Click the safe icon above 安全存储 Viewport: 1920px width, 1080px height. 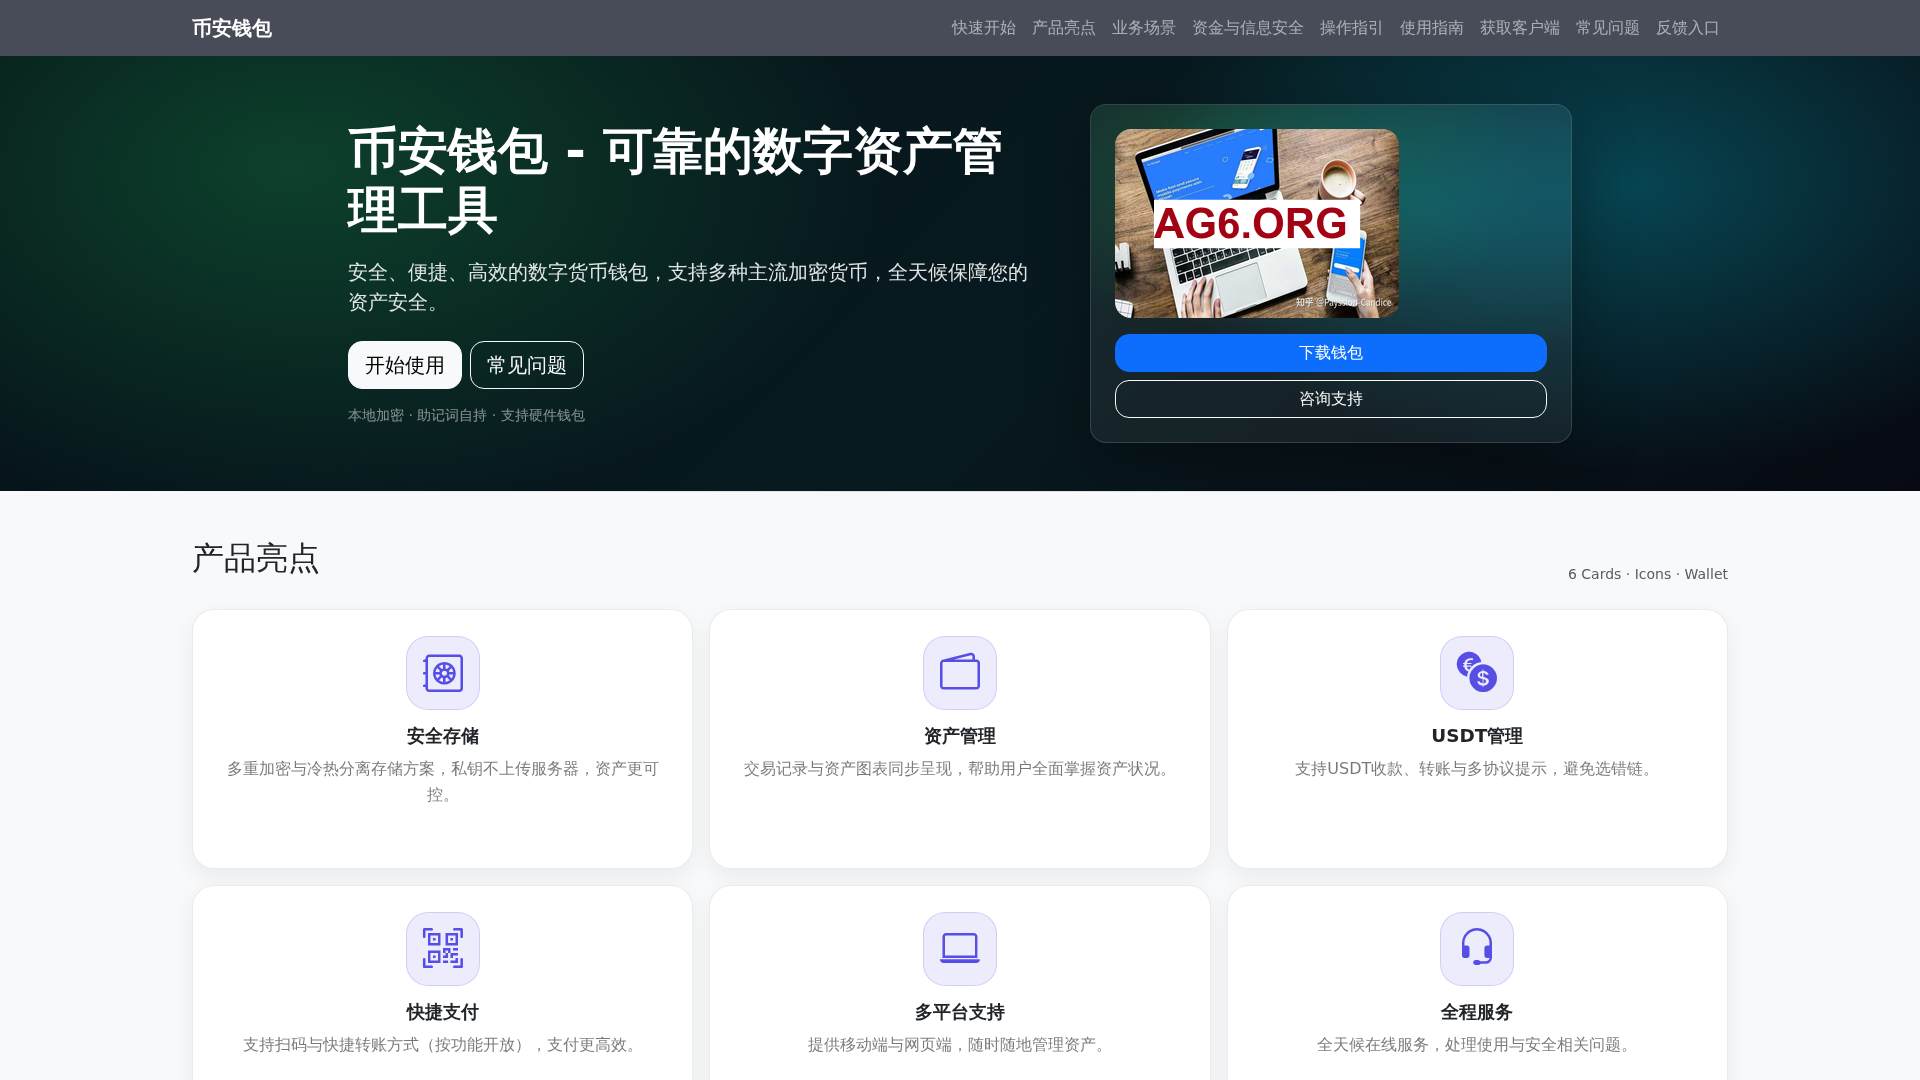pos(443,673)
